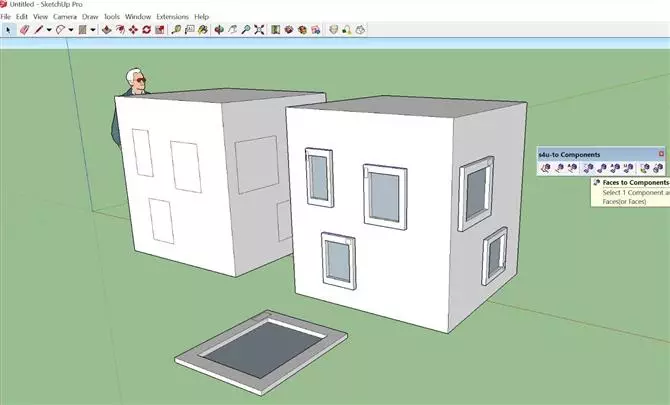
Task: Open the Tools menu
Action: (x=112, y=17)
